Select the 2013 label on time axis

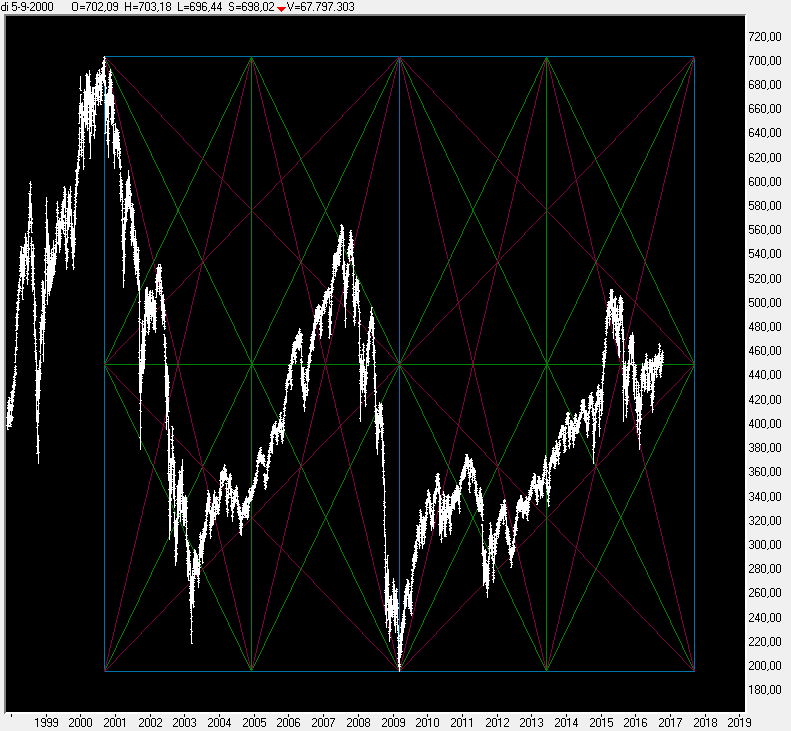click(531, 721)
